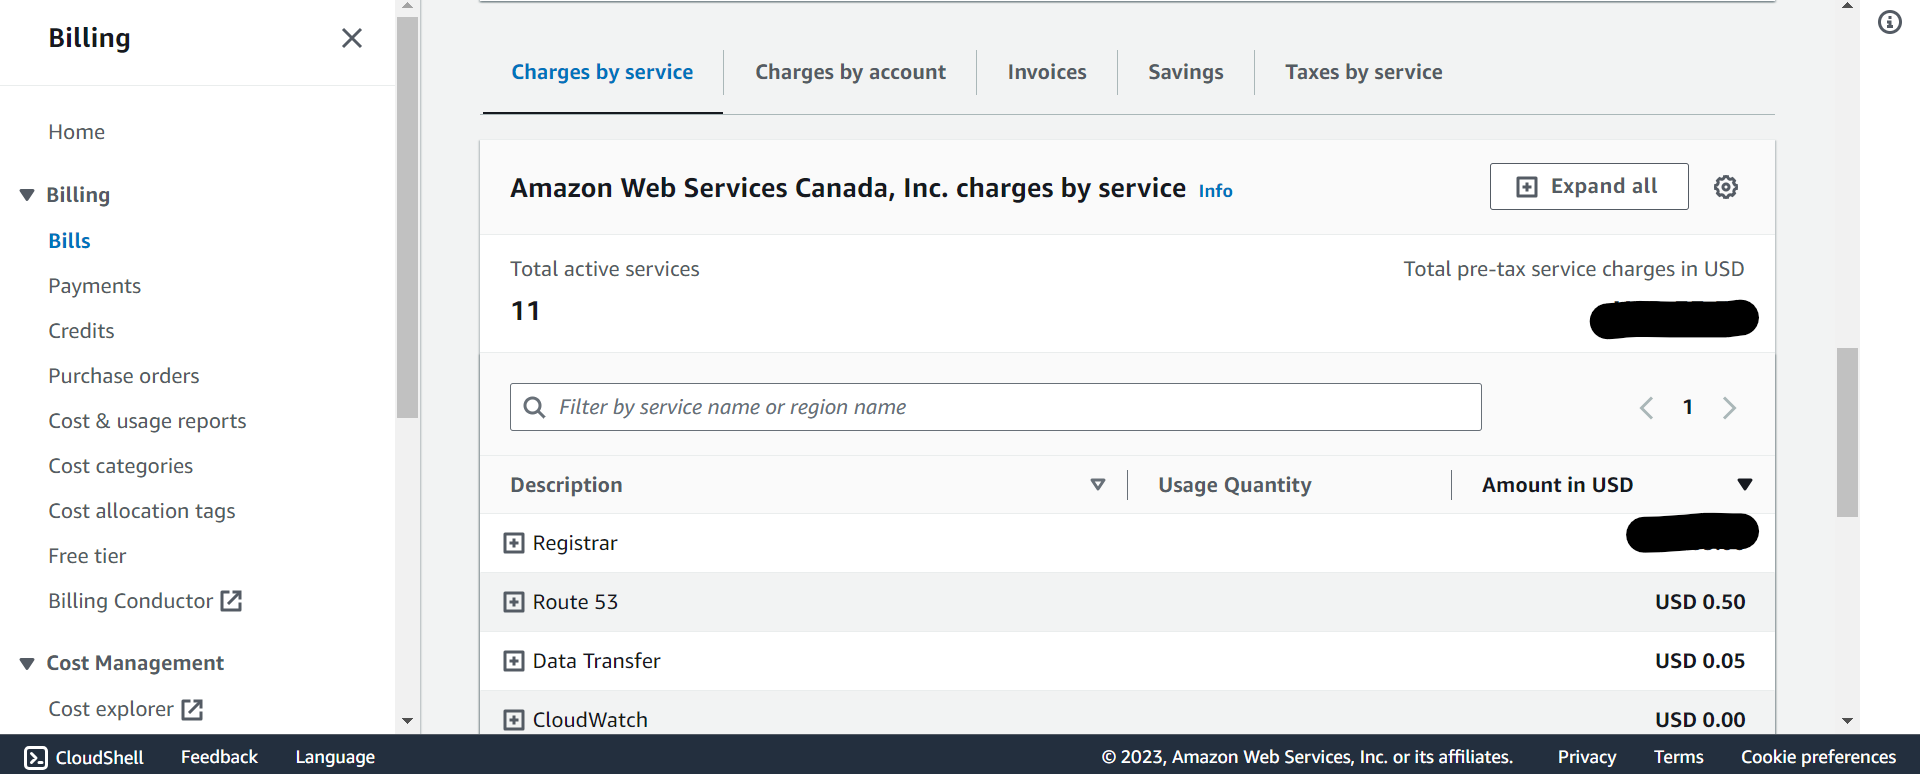
Task: Click the Feedback link in footer
Action: coord(219,757)
